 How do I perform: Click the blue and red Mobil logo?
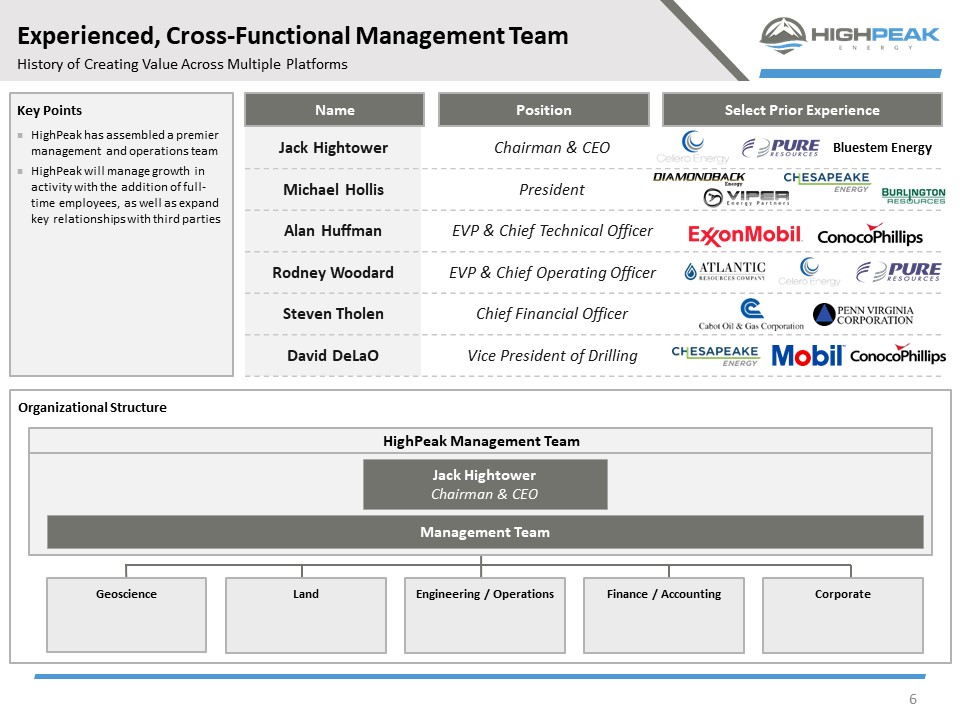[808, 355]
